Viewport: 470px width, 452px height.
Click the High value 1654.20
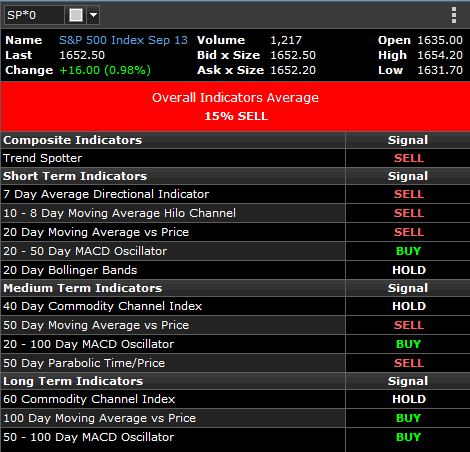(440, 55)
